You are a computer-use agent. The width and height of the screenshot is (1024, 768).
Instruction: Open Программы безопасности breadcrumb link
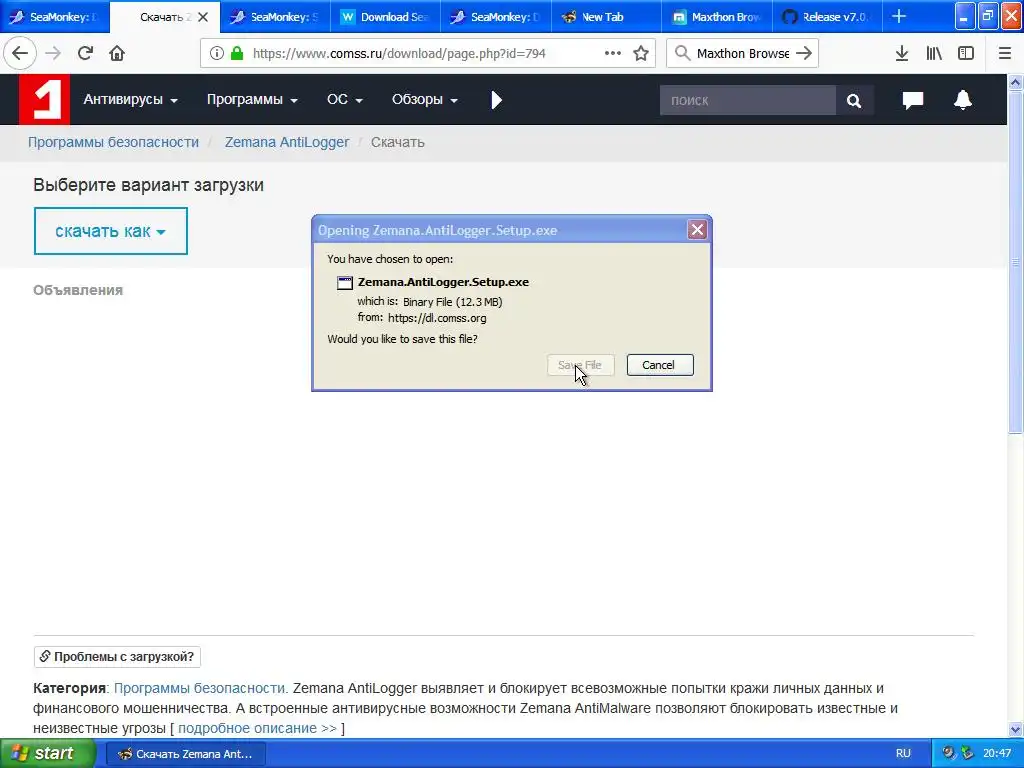pyautogui.click(x=113, y=142)
